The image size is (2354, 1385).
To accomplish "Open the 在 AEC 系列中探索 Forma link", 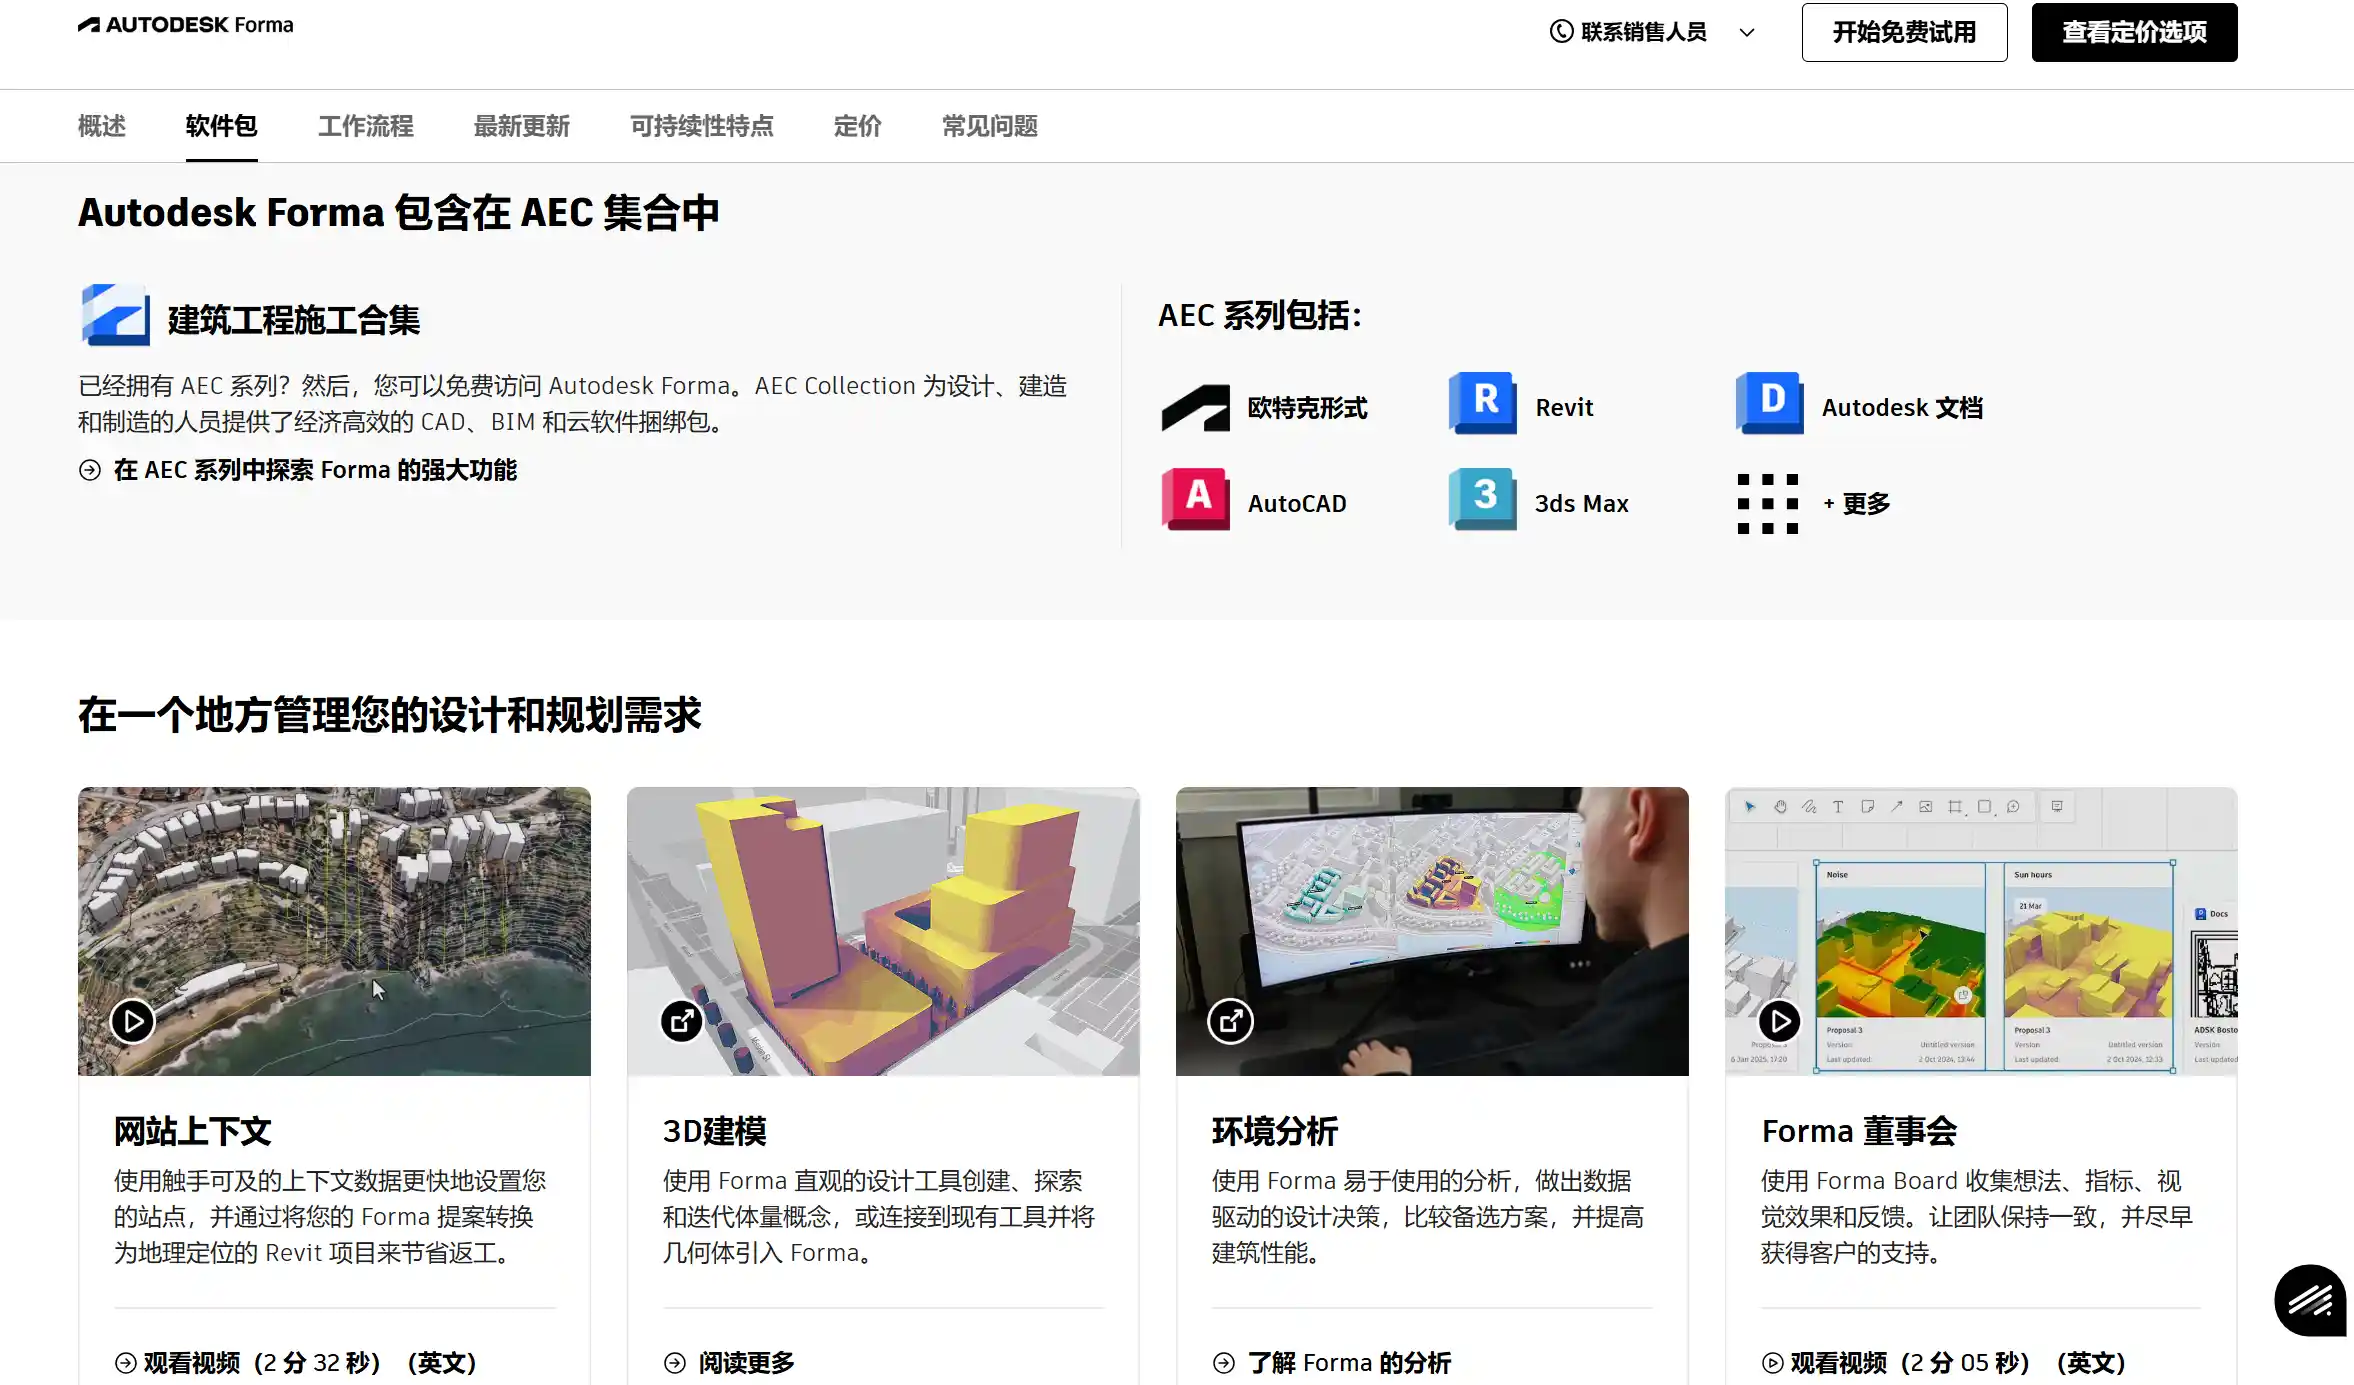I will (x=314, y=470).
